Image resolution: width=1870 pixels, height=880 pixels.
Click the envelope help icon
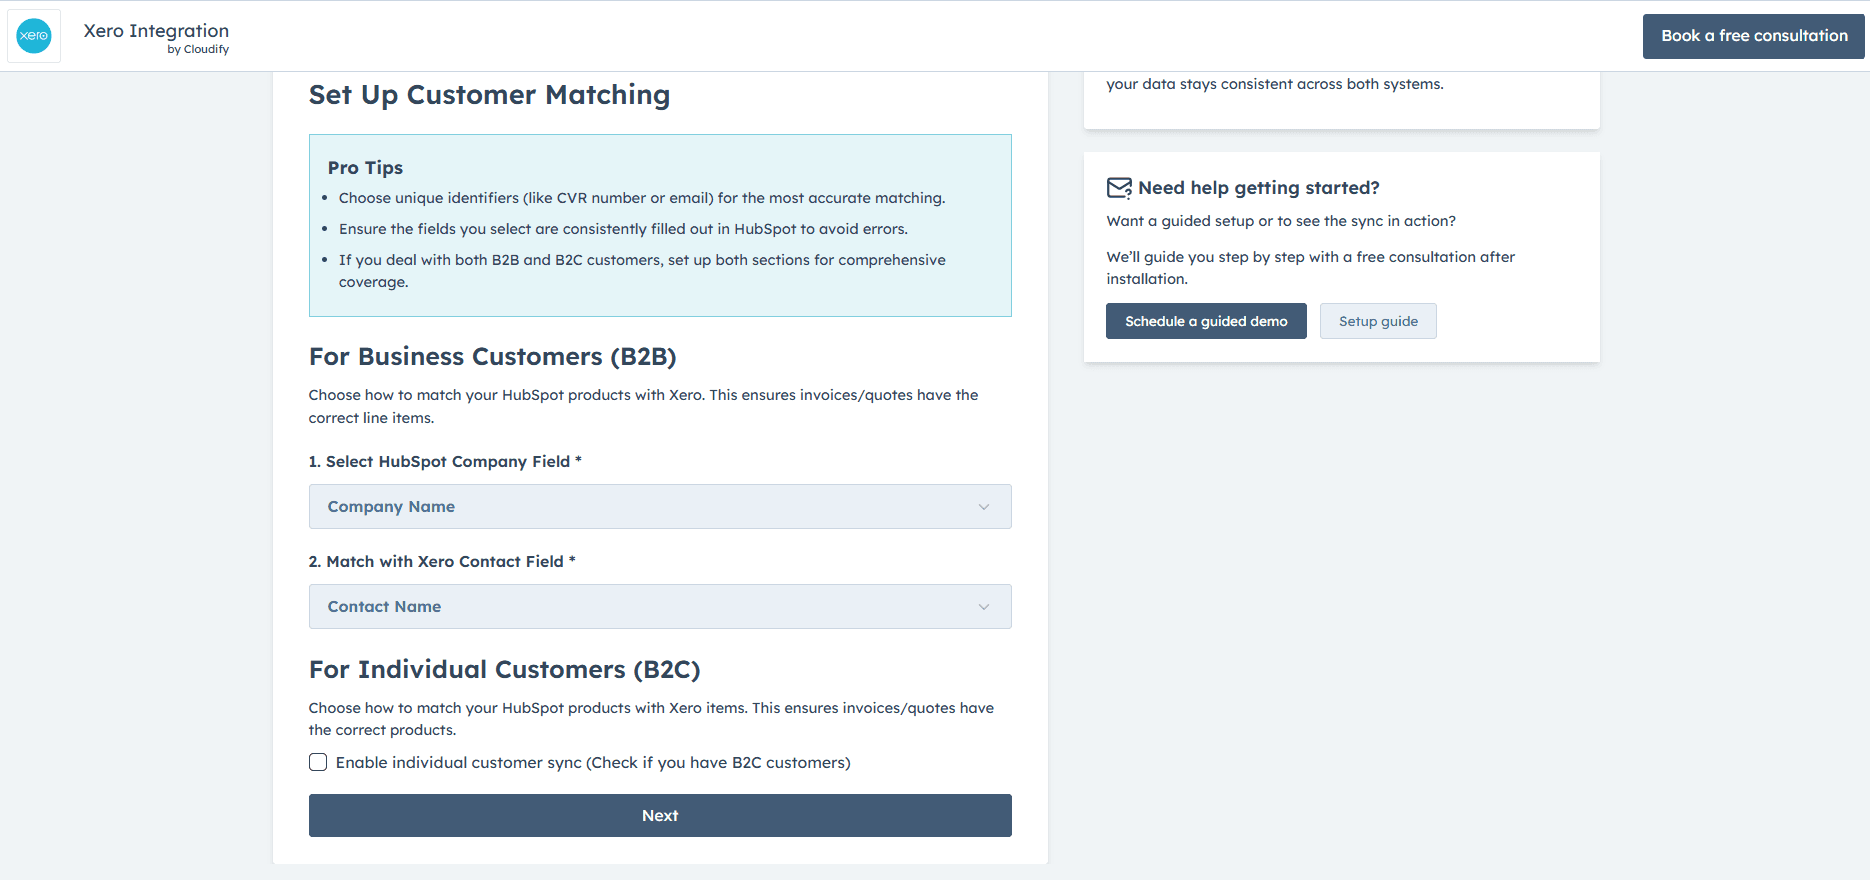tap(1119, 188)
